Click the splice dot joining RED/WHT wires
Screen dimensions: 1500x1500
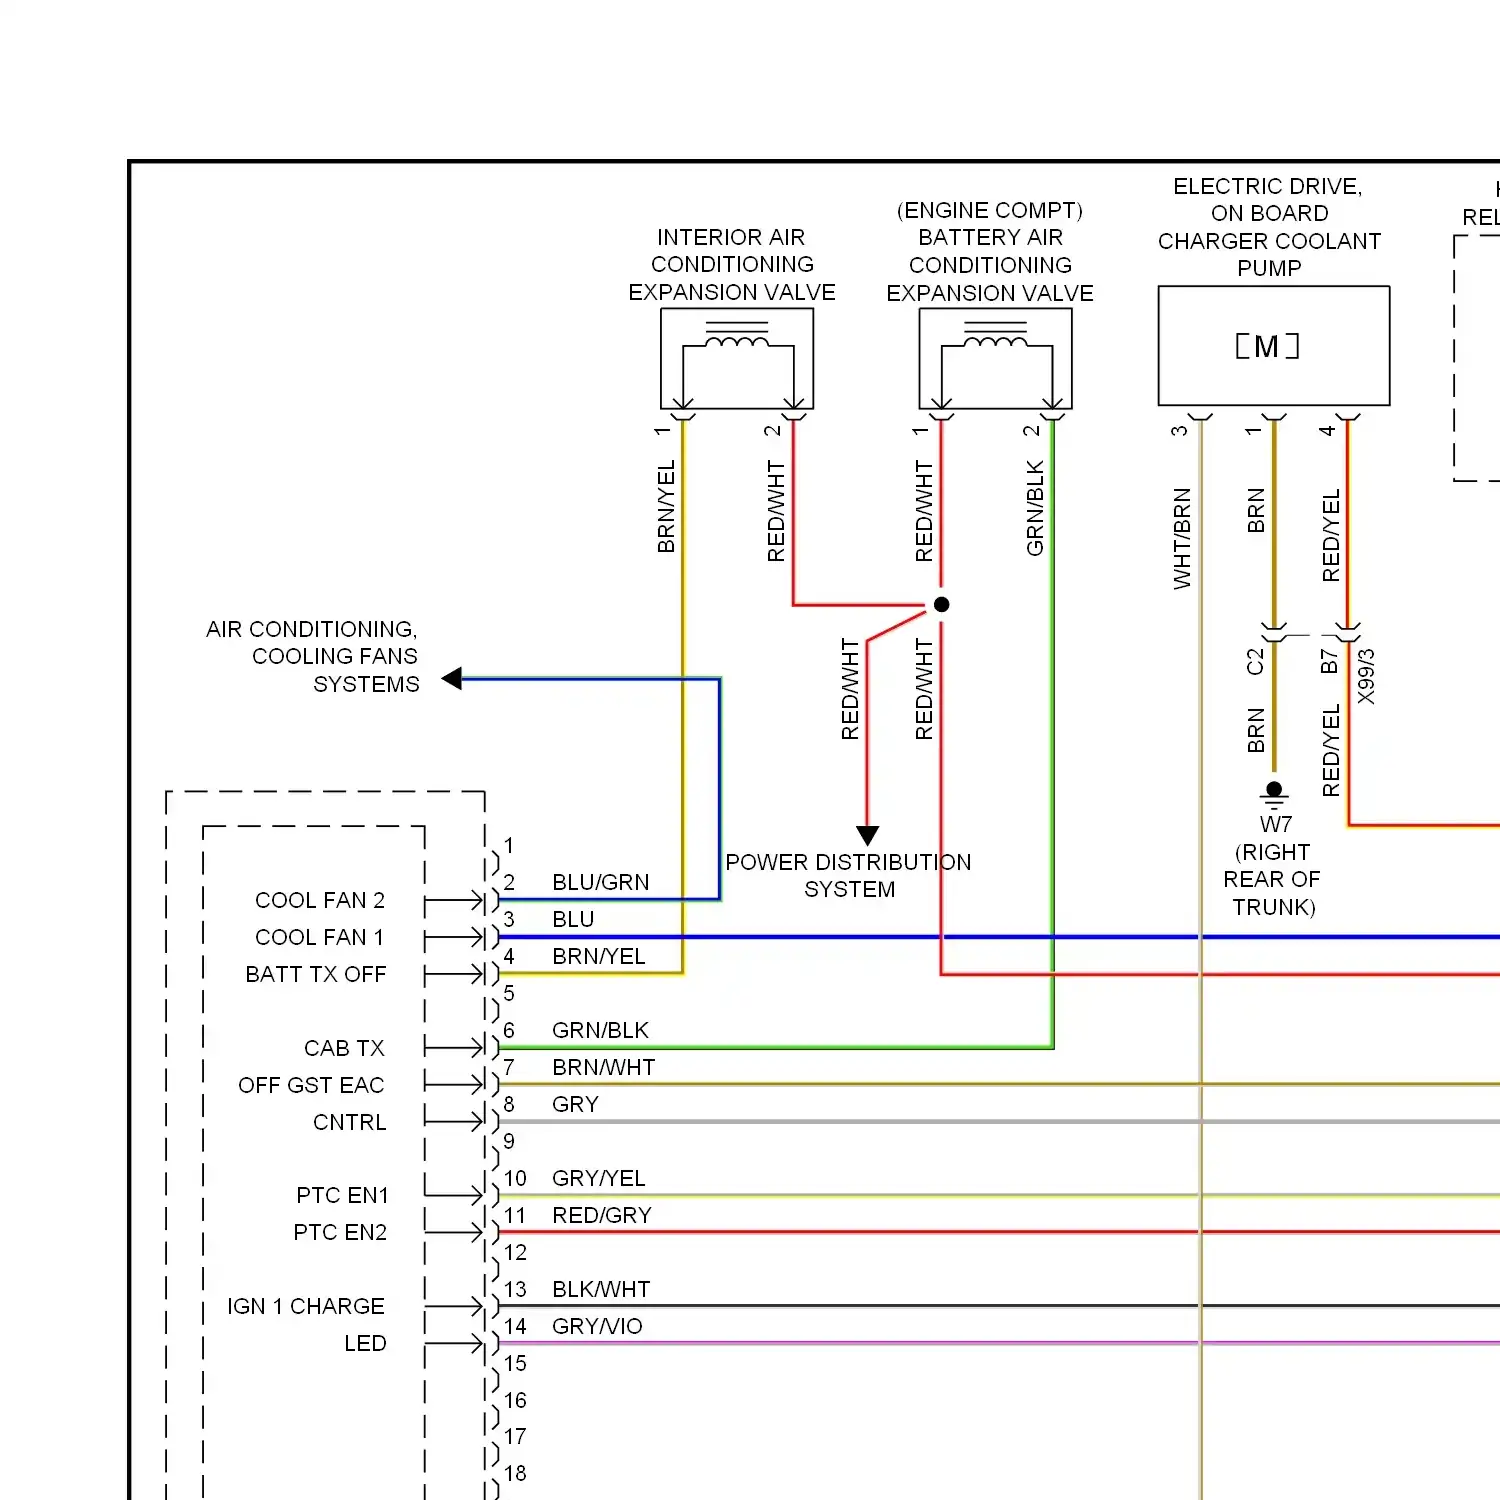[941, 605]
